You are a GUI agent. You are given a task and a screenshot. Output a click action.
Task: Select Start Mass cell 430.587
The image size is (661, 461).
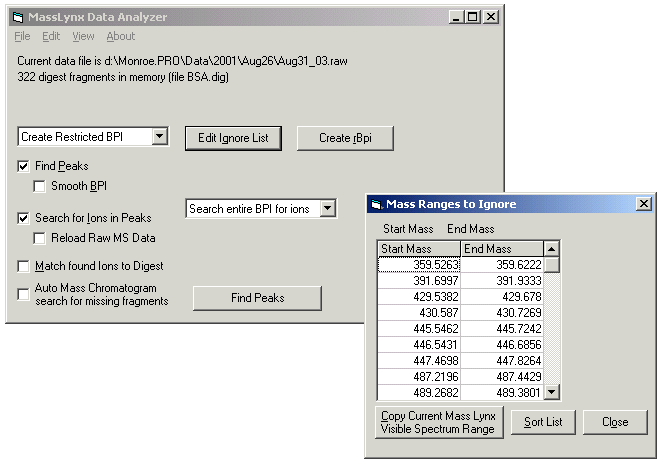(419, 313)
